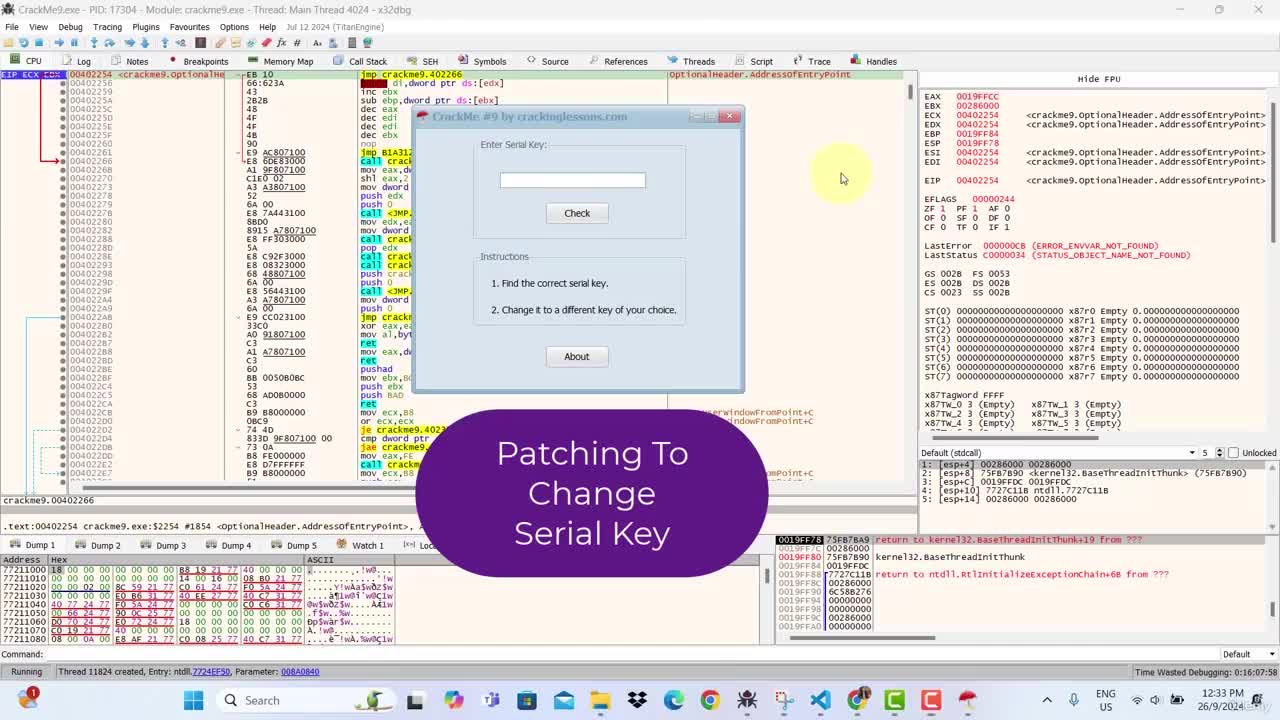Click the Step Over toolbar icon
Viewport: 1280px width, 720px height.
pyautogui.click(x=109, y=43)
